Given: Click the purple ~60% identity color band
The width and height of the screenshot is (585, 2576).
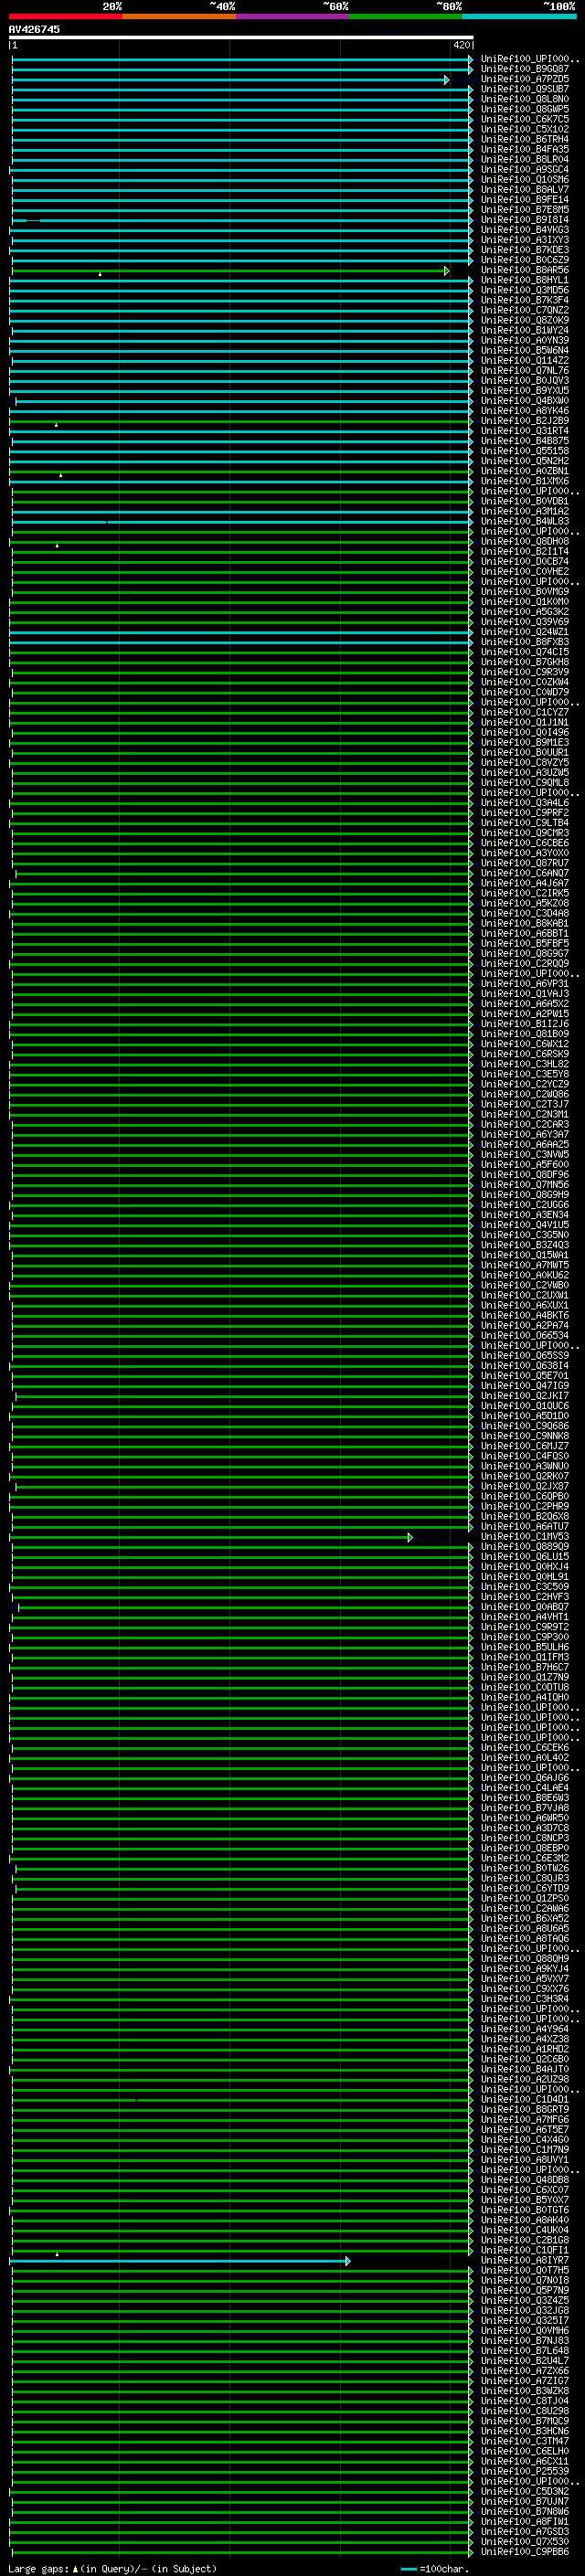Looking at the screenshot, I should (x=292, y=16).
